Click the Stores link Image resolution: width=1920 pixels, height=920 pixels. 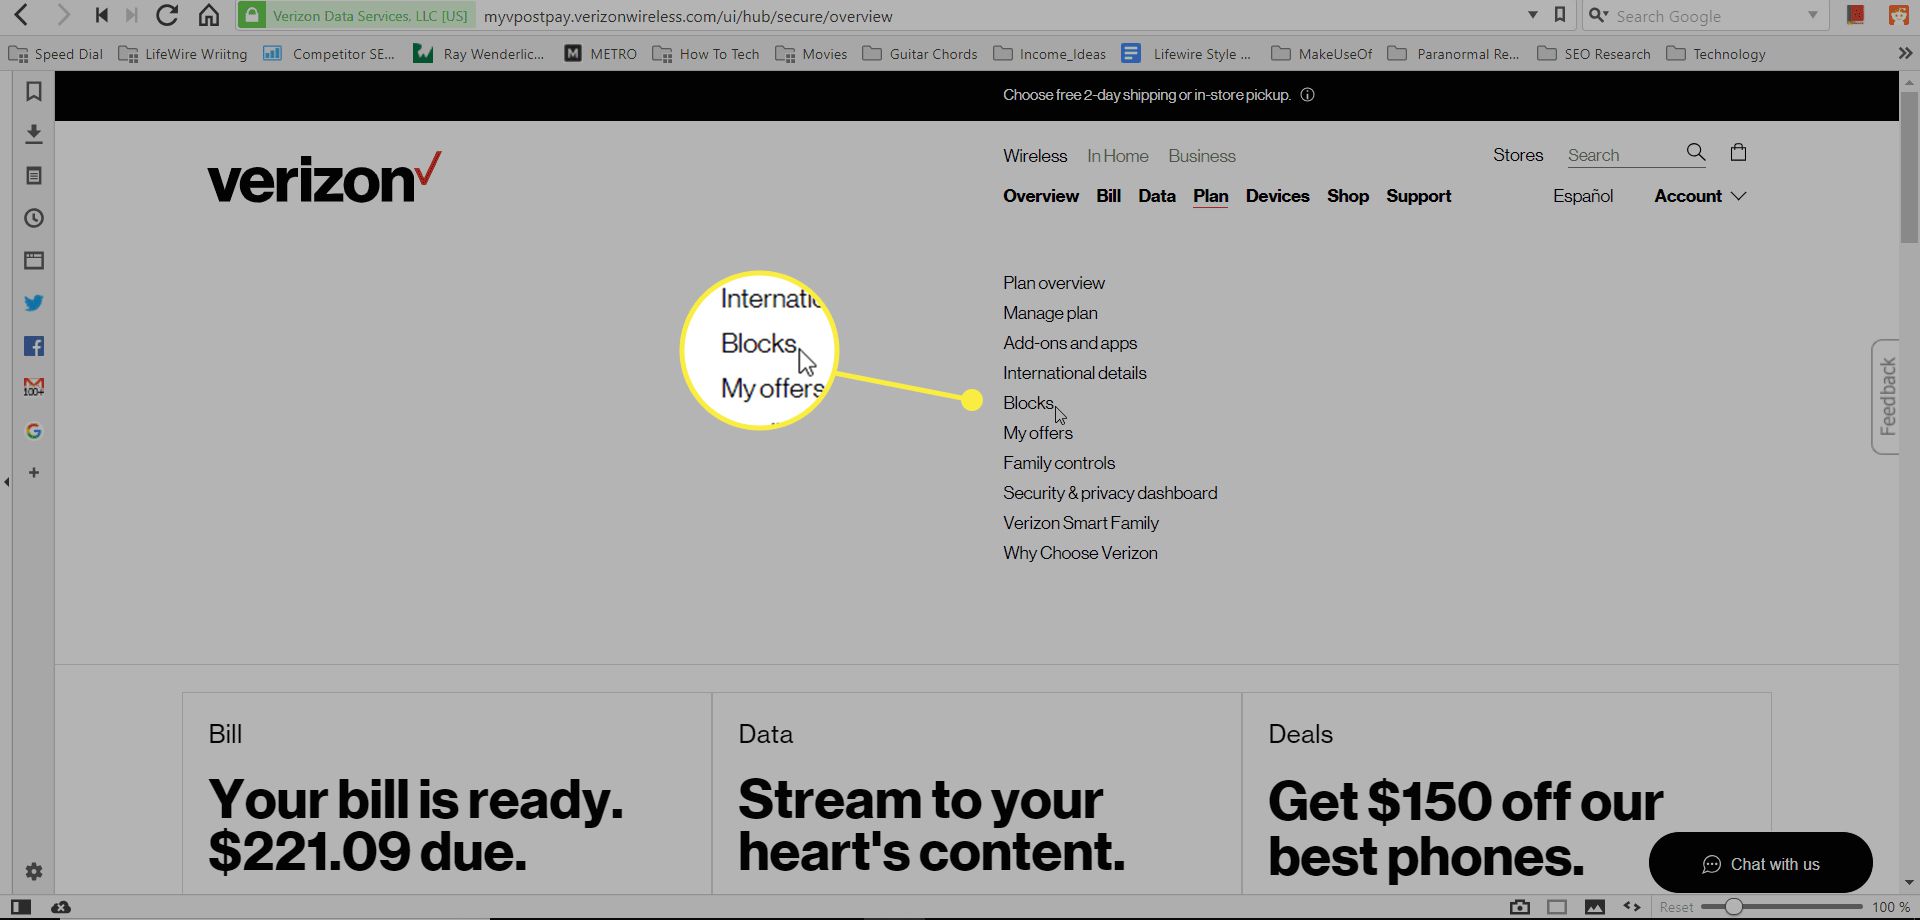[1518, 155]
